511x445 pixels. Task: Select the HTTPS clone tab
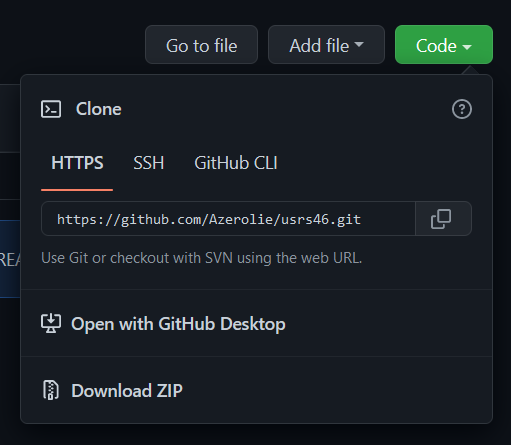tap(77, 163)
